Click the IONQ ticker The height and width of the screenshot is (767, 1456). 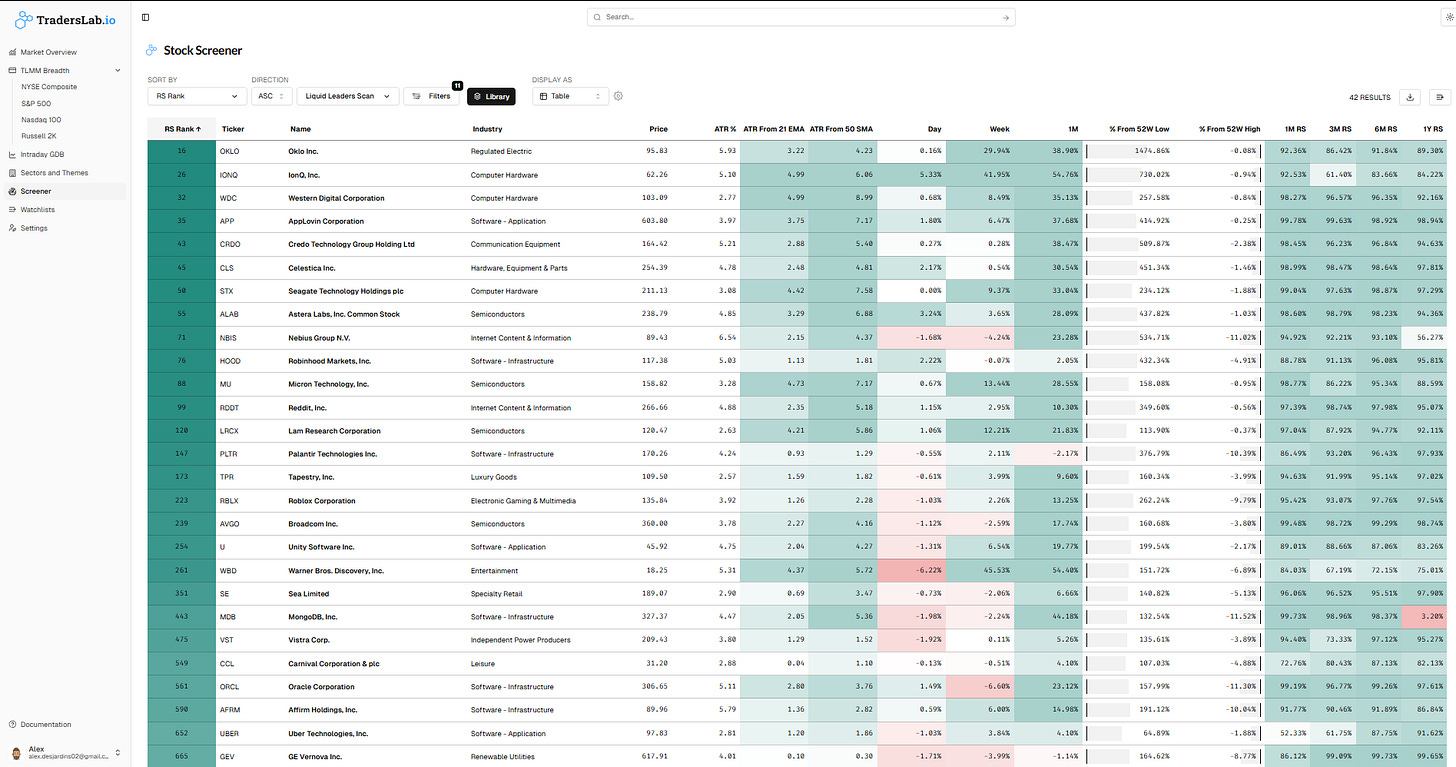[229, 175]
